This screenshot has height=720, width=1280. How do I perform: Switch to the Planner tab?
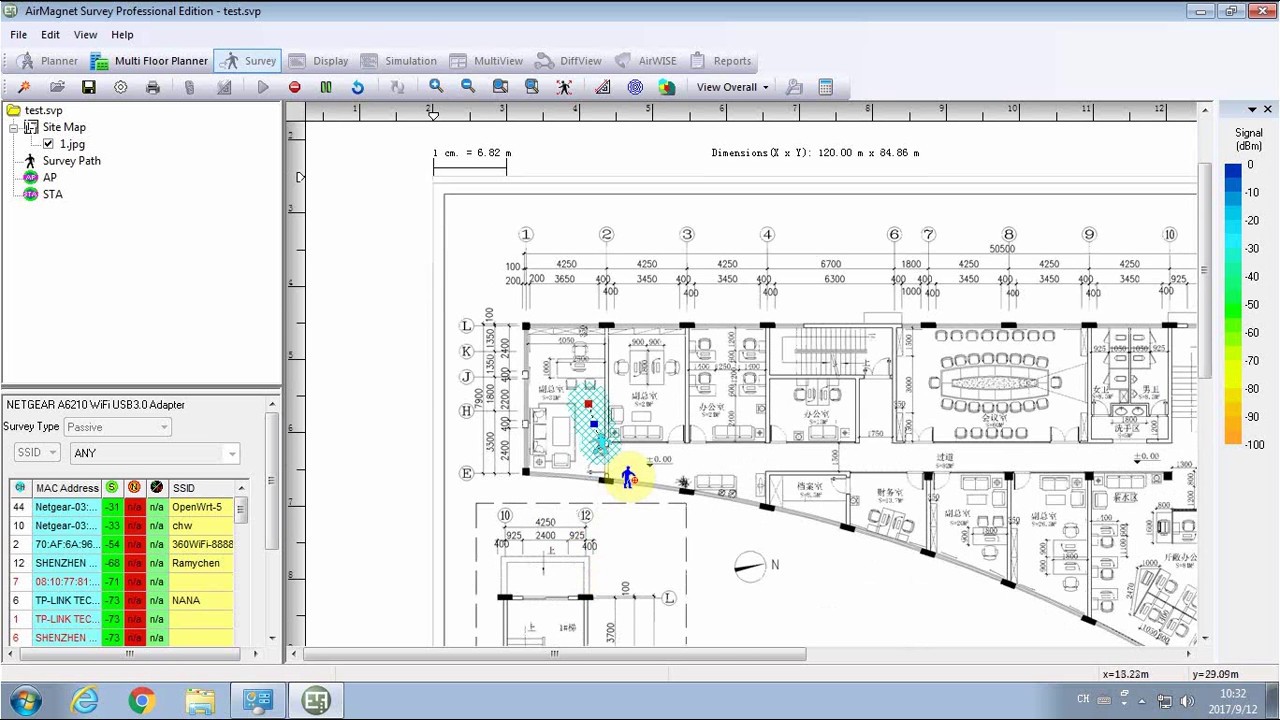(47, 61)
